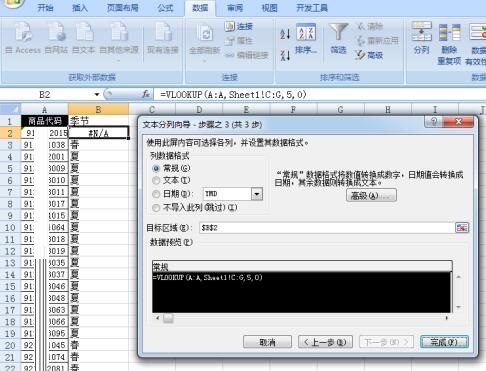Click the Properties (属性) item
The image size is (486, 371).
239,41
